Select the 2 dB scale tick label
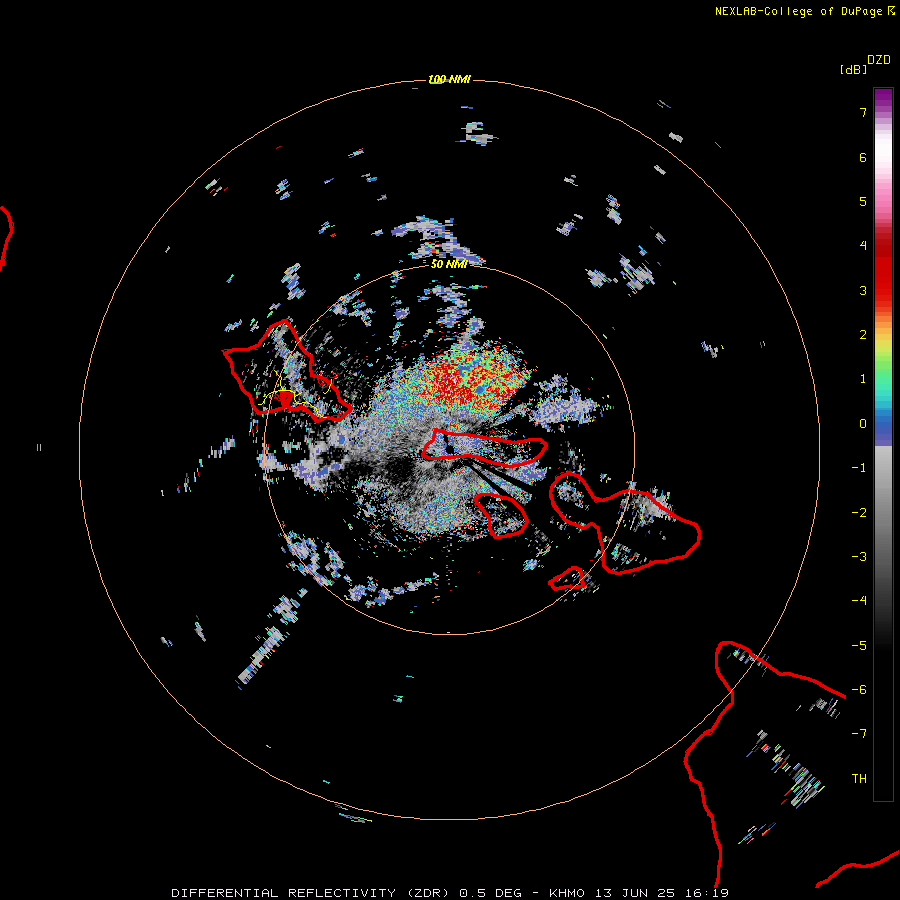The height and width of the screenshot is (900, 900). (863, 335)
